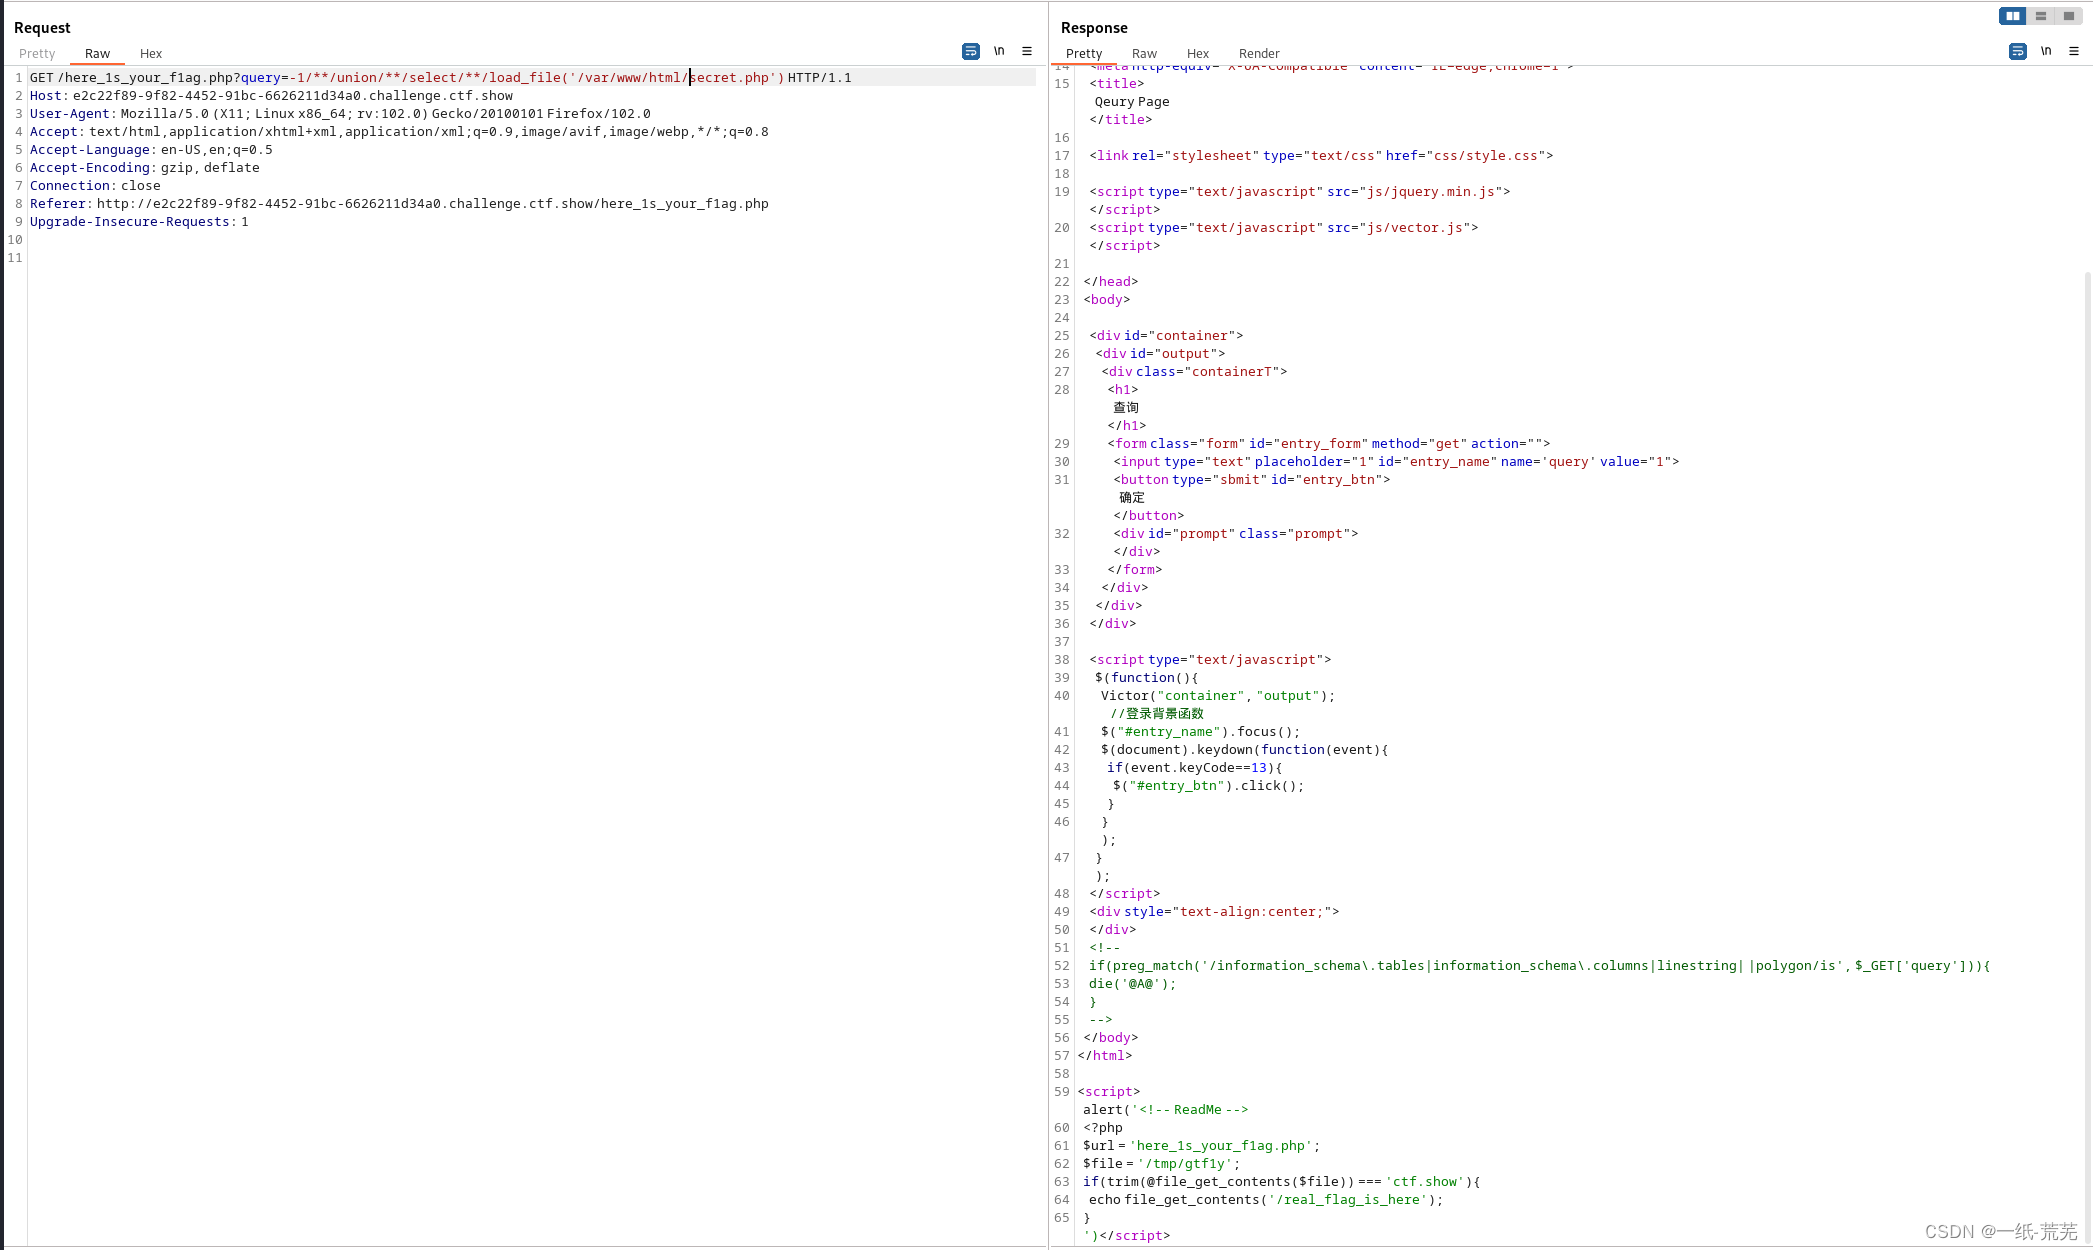
Task: Click the js/jquery.min.js script line
Action: [1299, 192]
